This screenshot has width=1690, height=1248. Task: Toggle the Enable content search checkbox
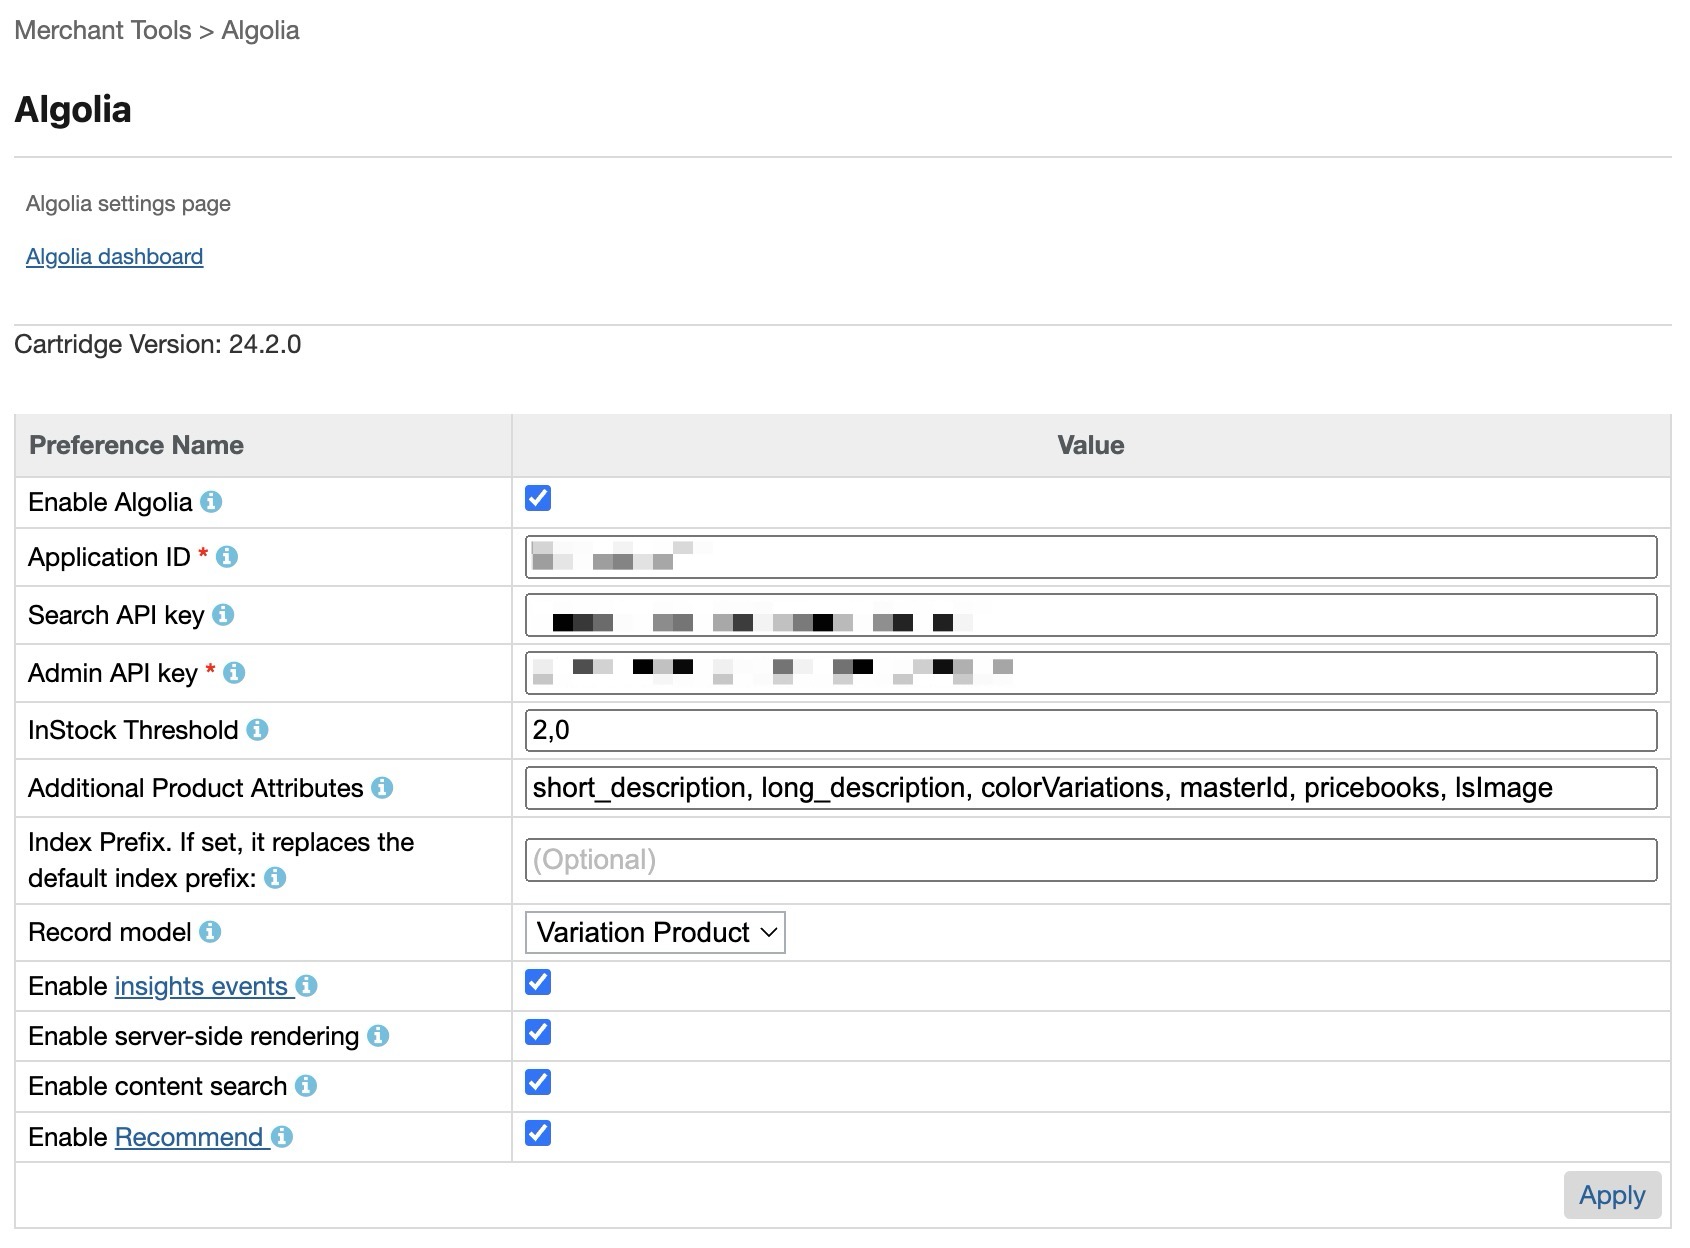[x=538, y=1082]
